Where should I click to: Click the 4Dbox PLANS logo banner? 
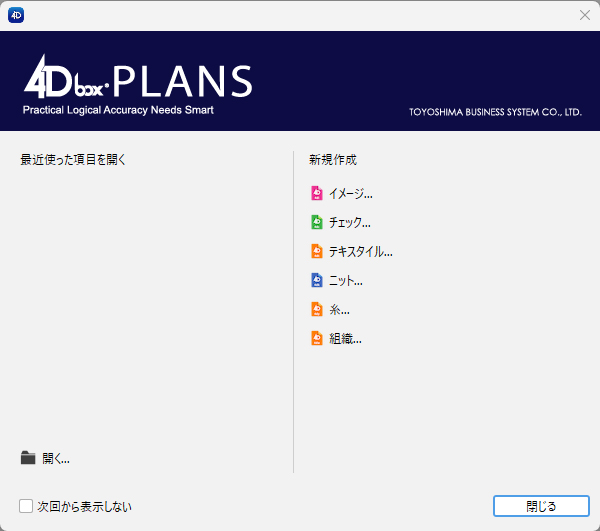(138, 78)
